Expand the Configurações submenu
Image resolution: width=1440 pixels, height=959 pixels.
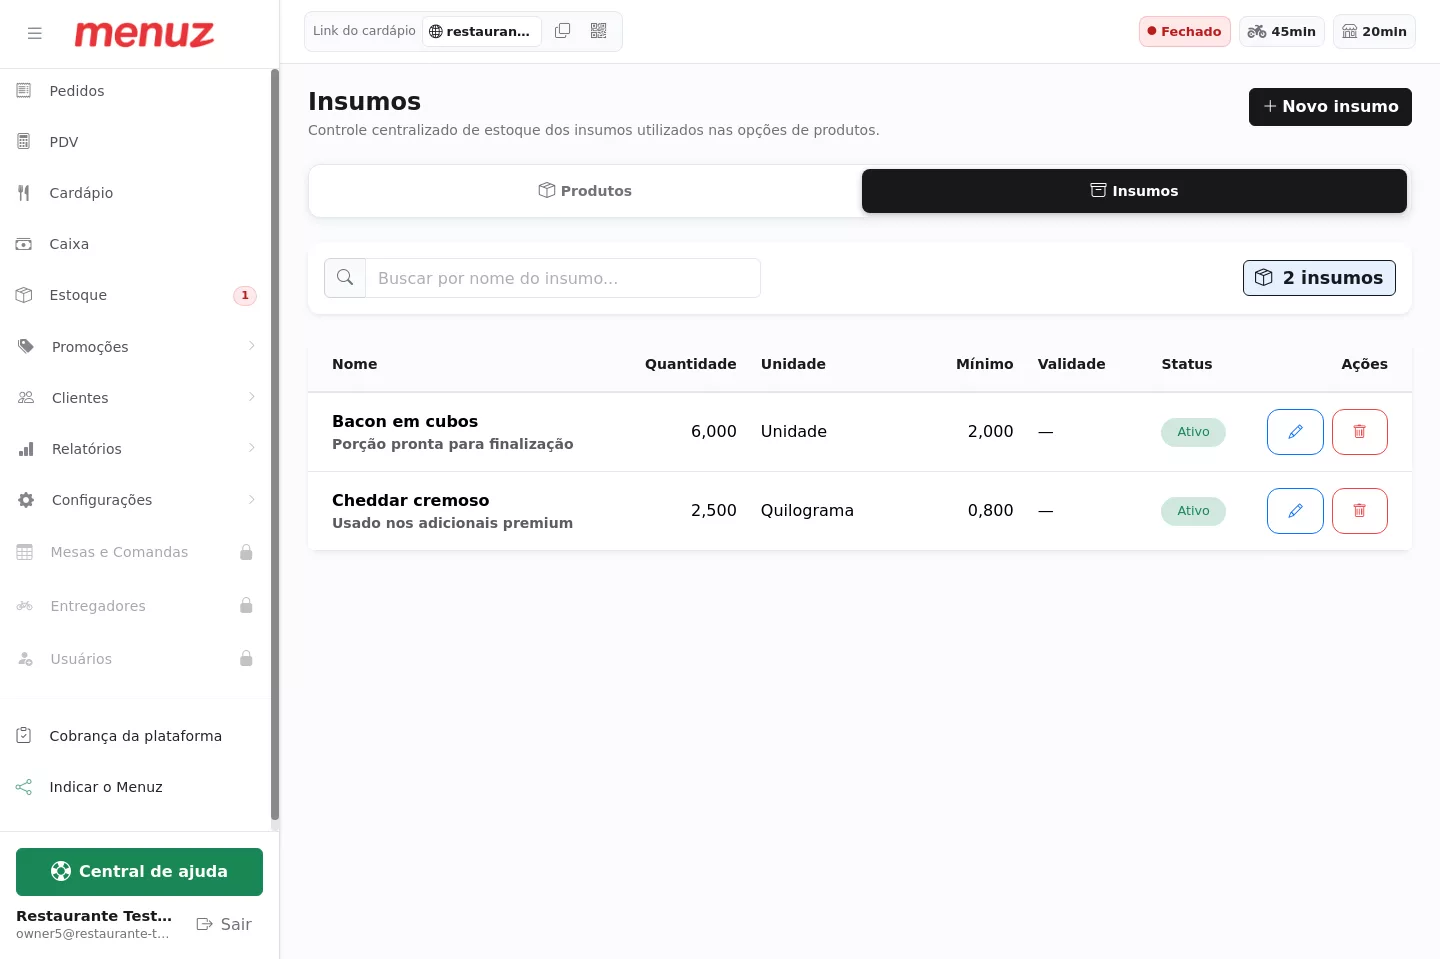pyautogui.click(x=136, y=500)
